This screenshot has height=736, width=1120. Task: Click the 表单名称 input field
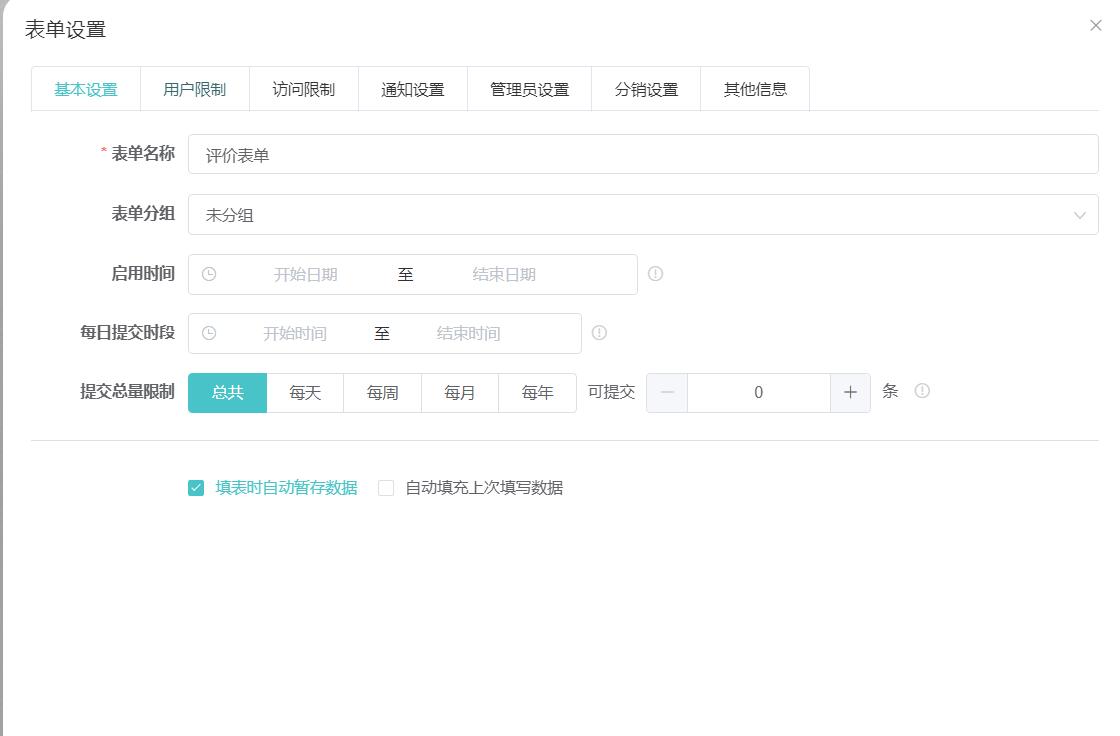pyautogui.click(x=643, y=154)
